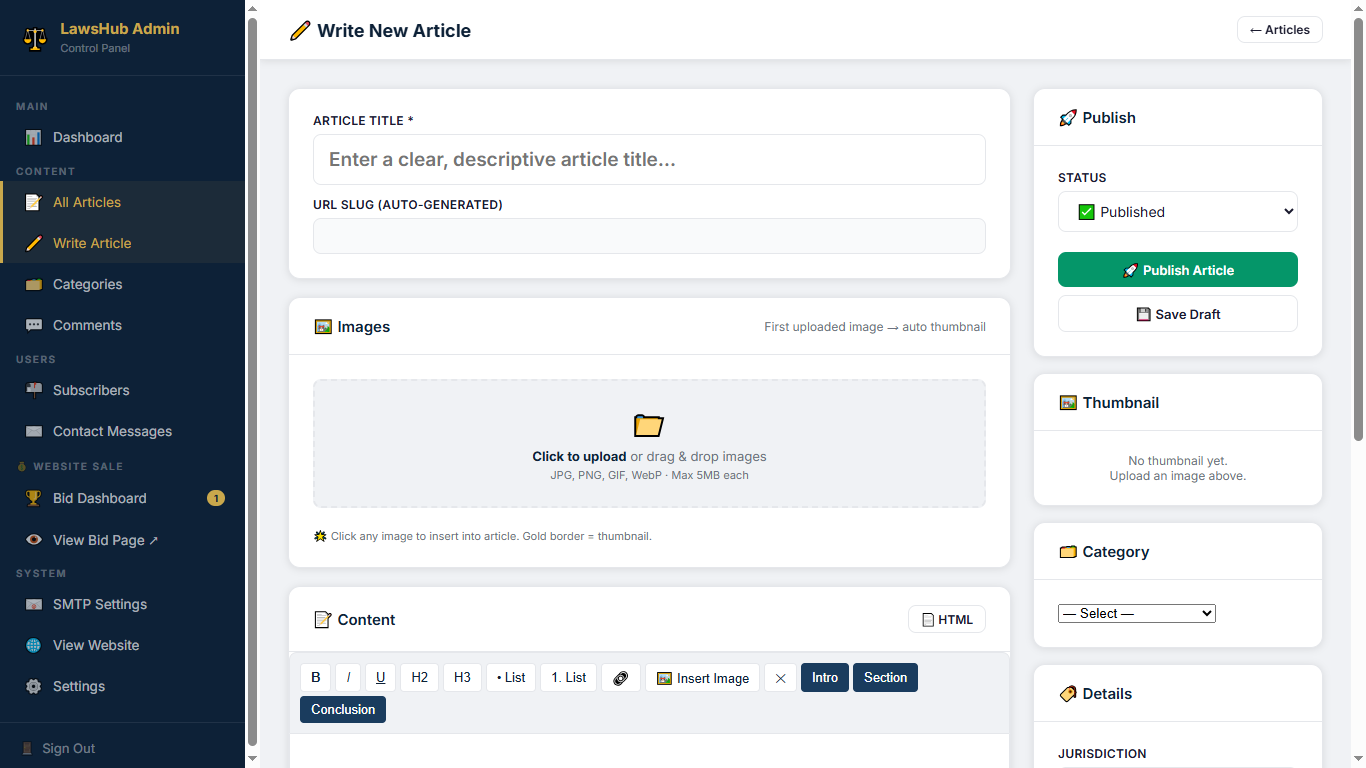Save the article as draft
This screenshot has width=1366, height=768.
click(1177, 314)
